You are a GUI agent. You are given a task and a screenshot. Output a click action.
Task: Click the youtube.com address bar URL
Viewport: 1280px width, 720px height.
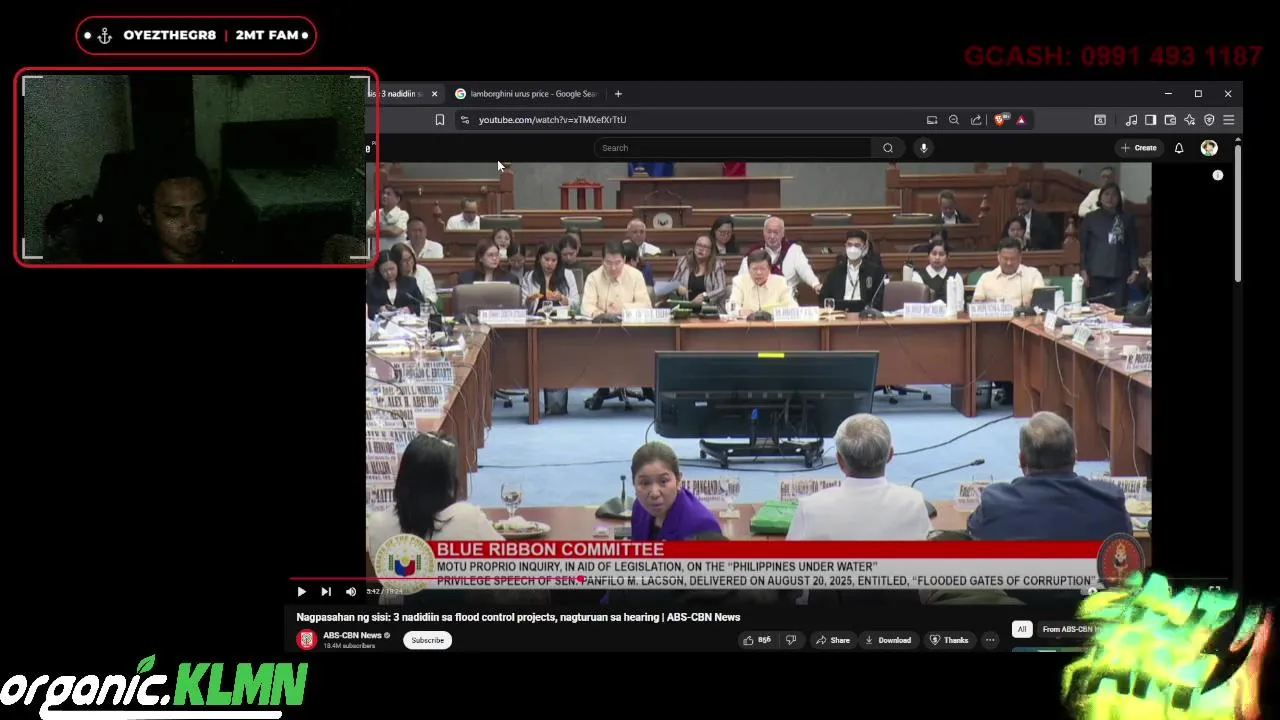click(552, 120)
